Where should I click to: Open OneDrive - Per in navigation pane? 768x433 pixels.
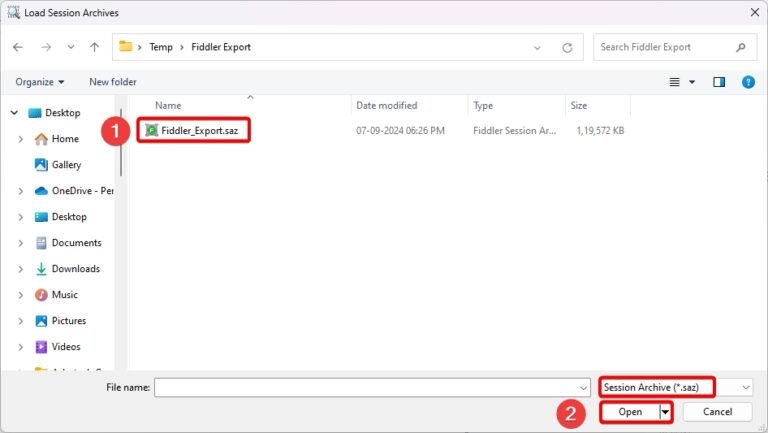83,191
